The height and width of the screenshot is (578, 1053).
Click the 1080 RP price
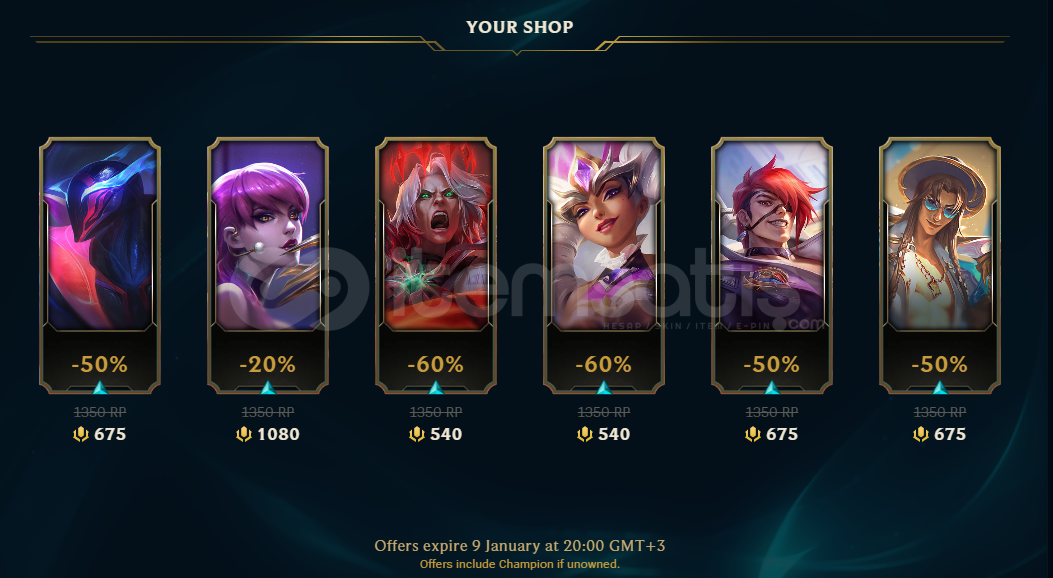coord(278,434)
